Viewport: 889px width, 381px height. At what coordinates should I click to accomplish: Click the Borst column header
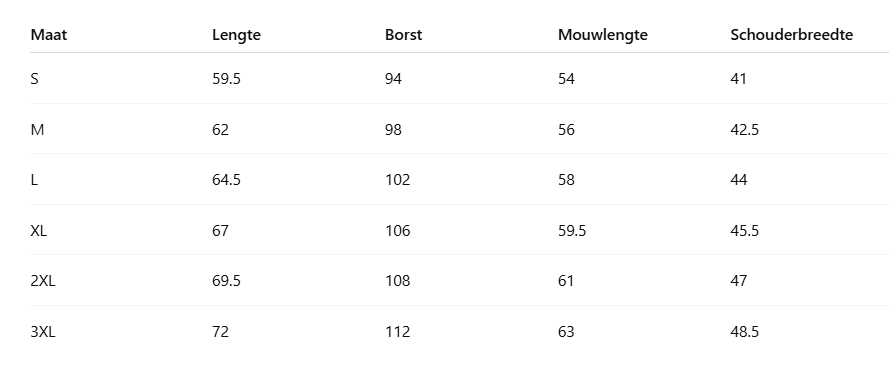404,35
